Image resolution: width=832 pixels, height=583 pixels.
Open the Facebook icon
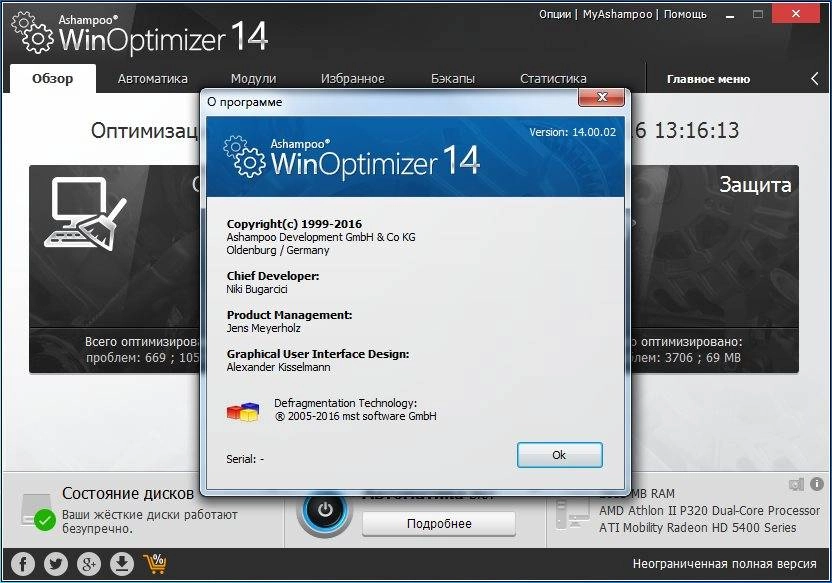23,563
